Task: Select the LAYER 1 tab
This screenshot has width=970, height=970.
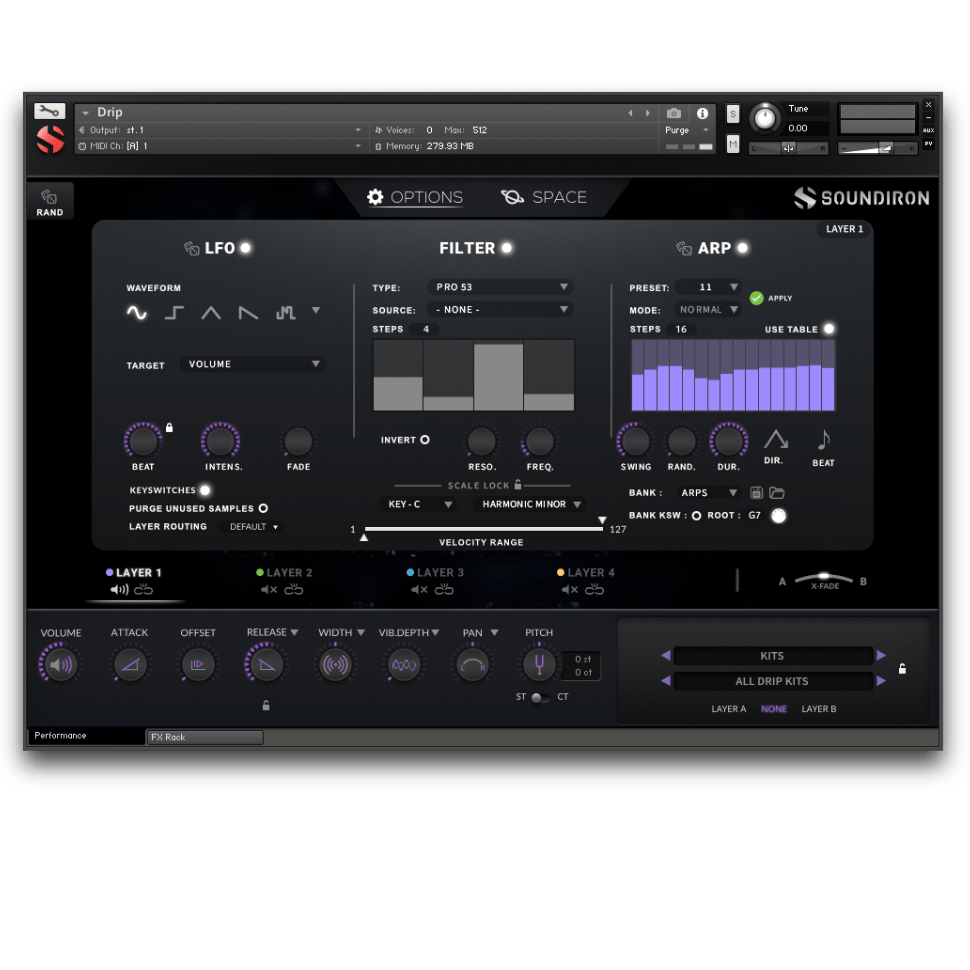Action: pos(134,573)
